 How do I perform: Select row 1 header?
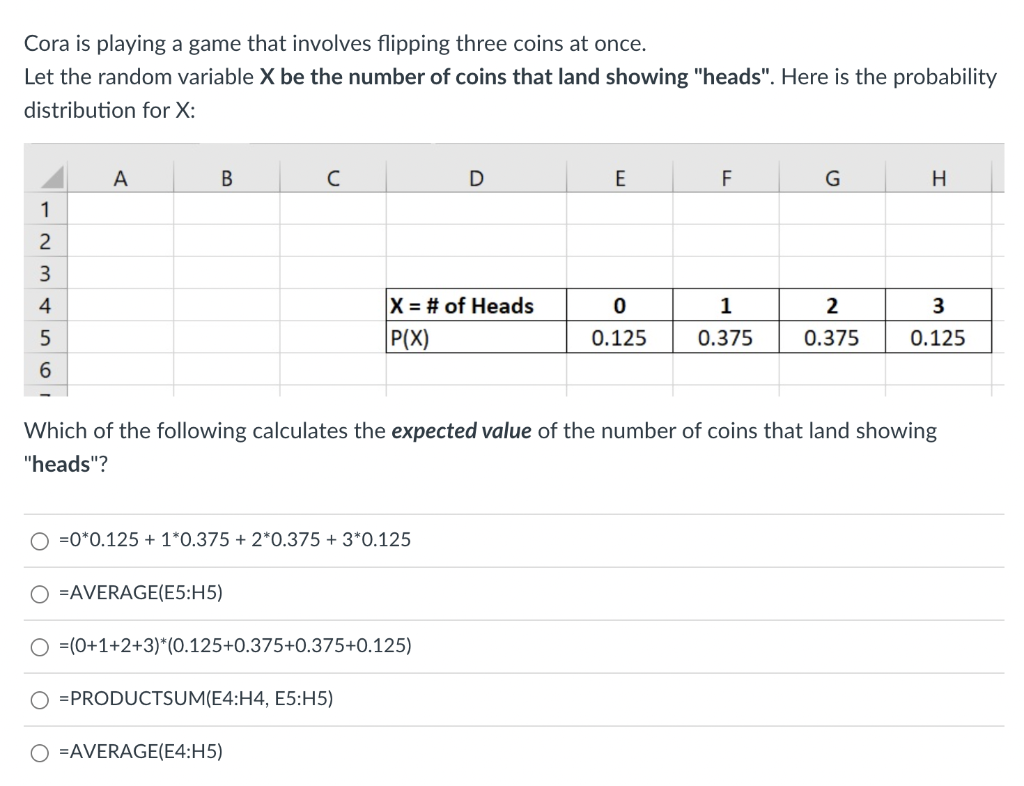click(x=45, y=210)
